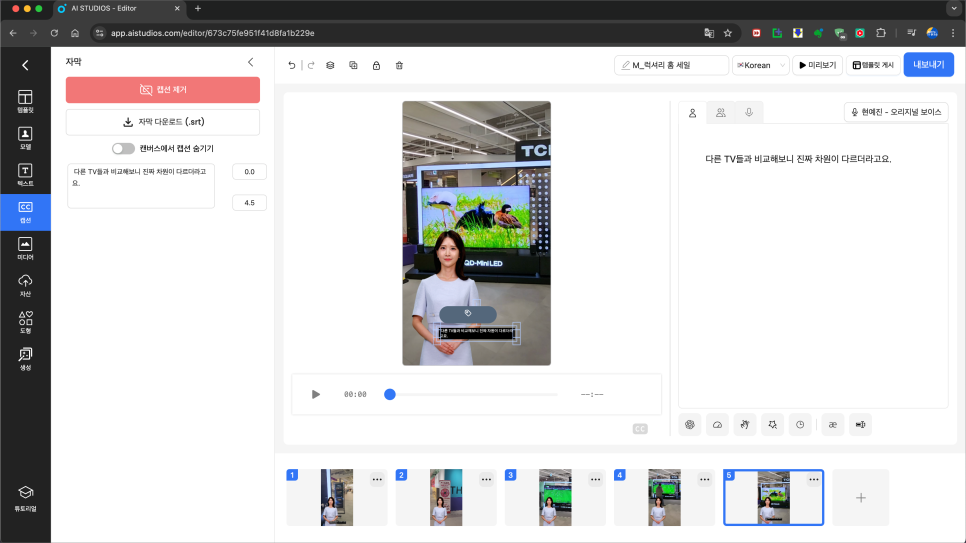Click the redo arrow in editor toolbar

[x=311, y=65]
